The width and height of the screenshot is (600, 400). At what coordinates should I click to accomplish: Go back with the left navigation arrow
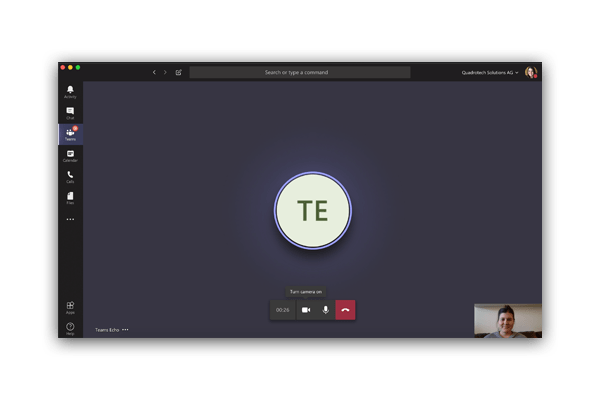tap(154, 72)
